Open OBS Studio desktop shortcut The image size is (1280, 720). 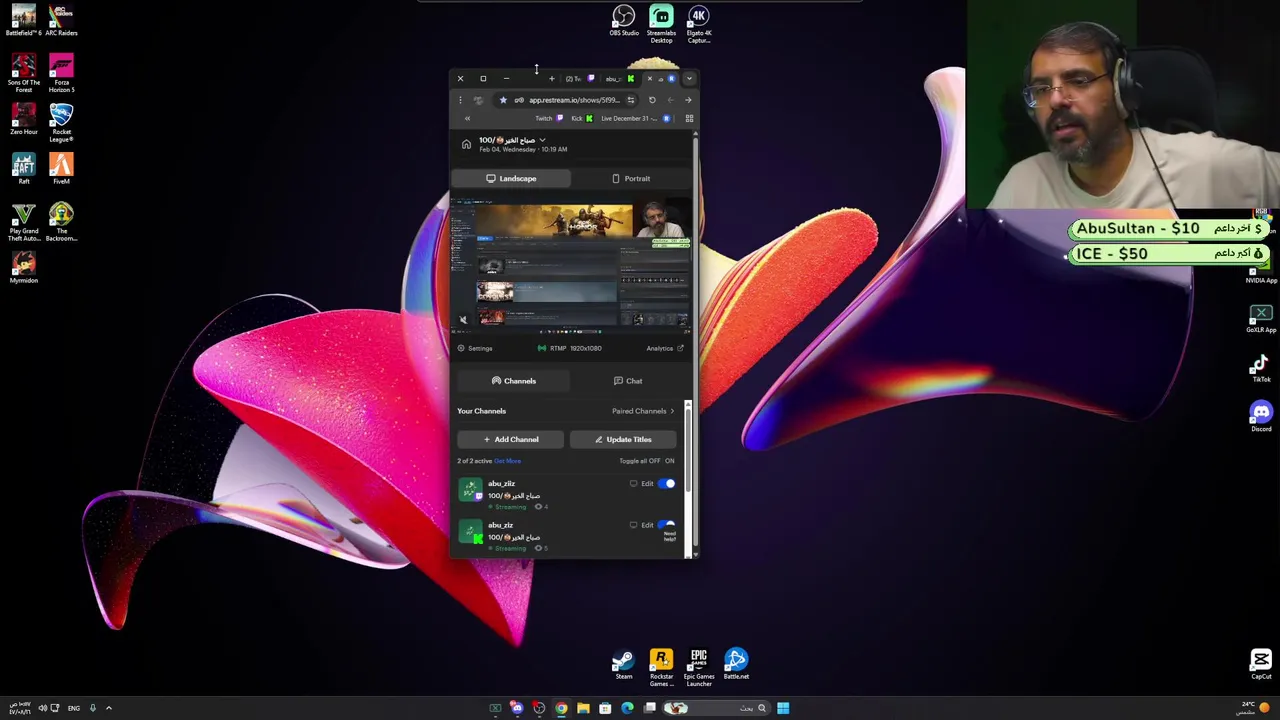point(623,21)
